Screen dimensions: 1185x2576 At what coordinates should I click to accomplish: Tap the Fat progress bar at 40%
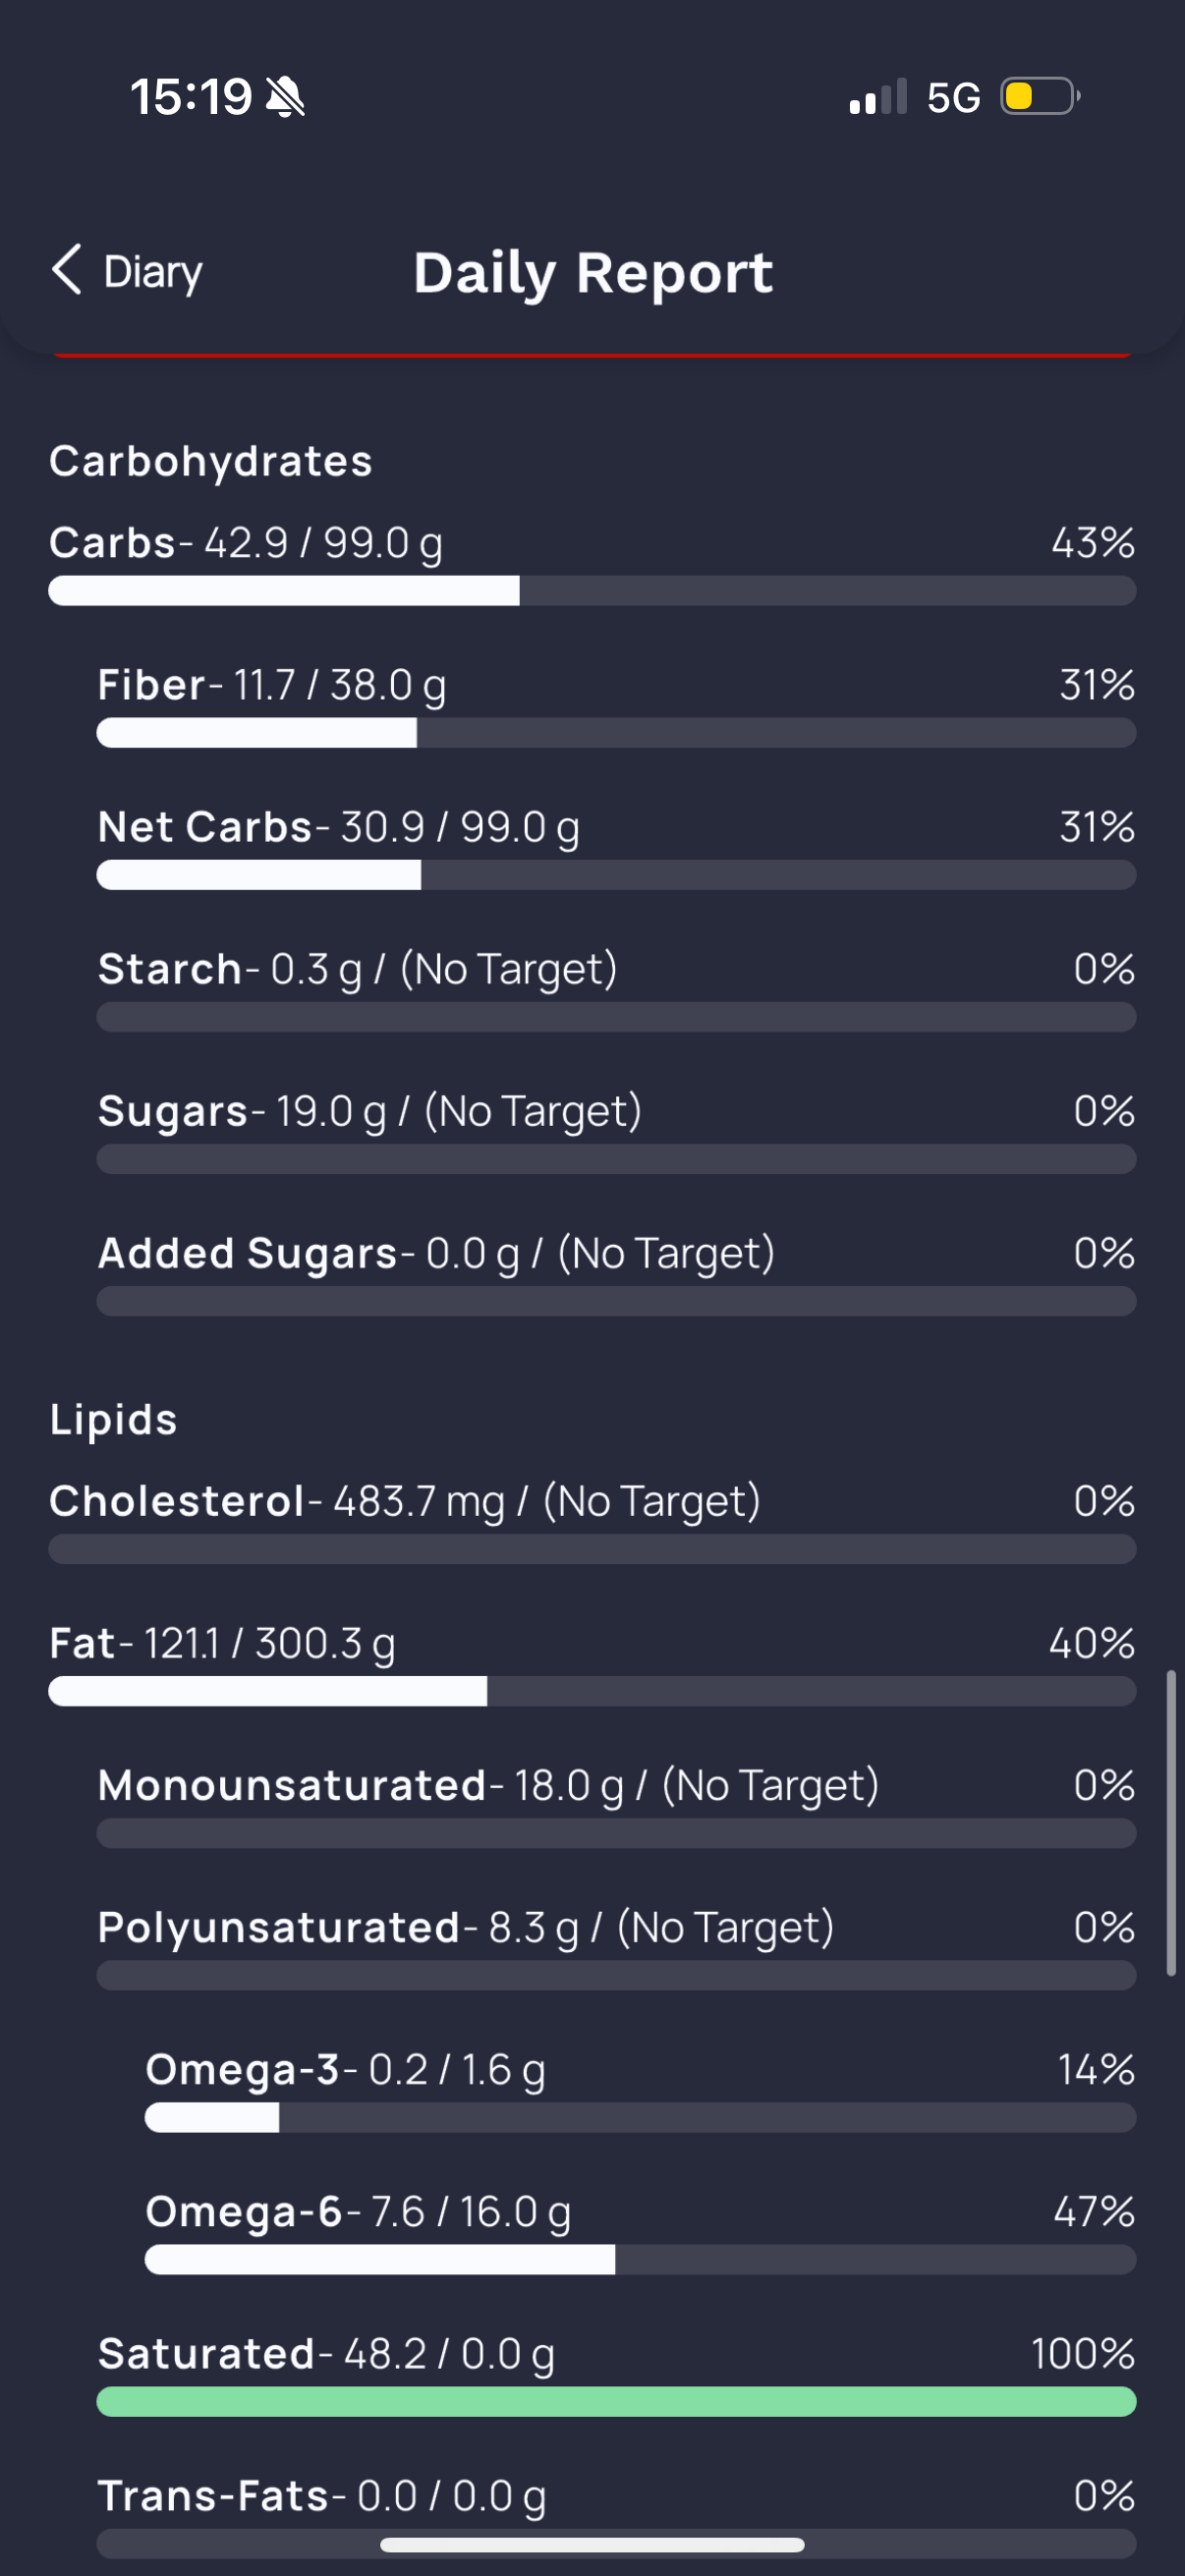click(592, 1691)
